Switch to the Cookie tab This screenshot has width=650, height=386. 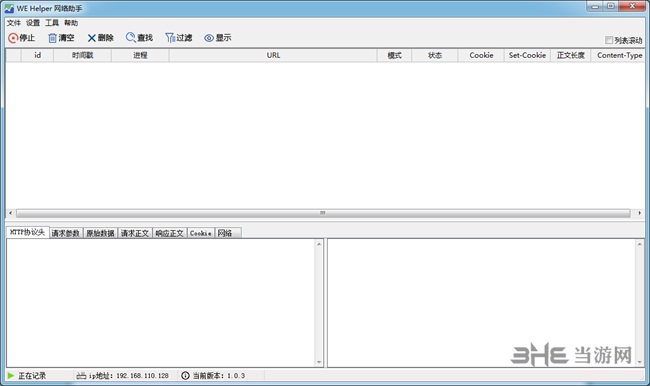coord(201,233)
